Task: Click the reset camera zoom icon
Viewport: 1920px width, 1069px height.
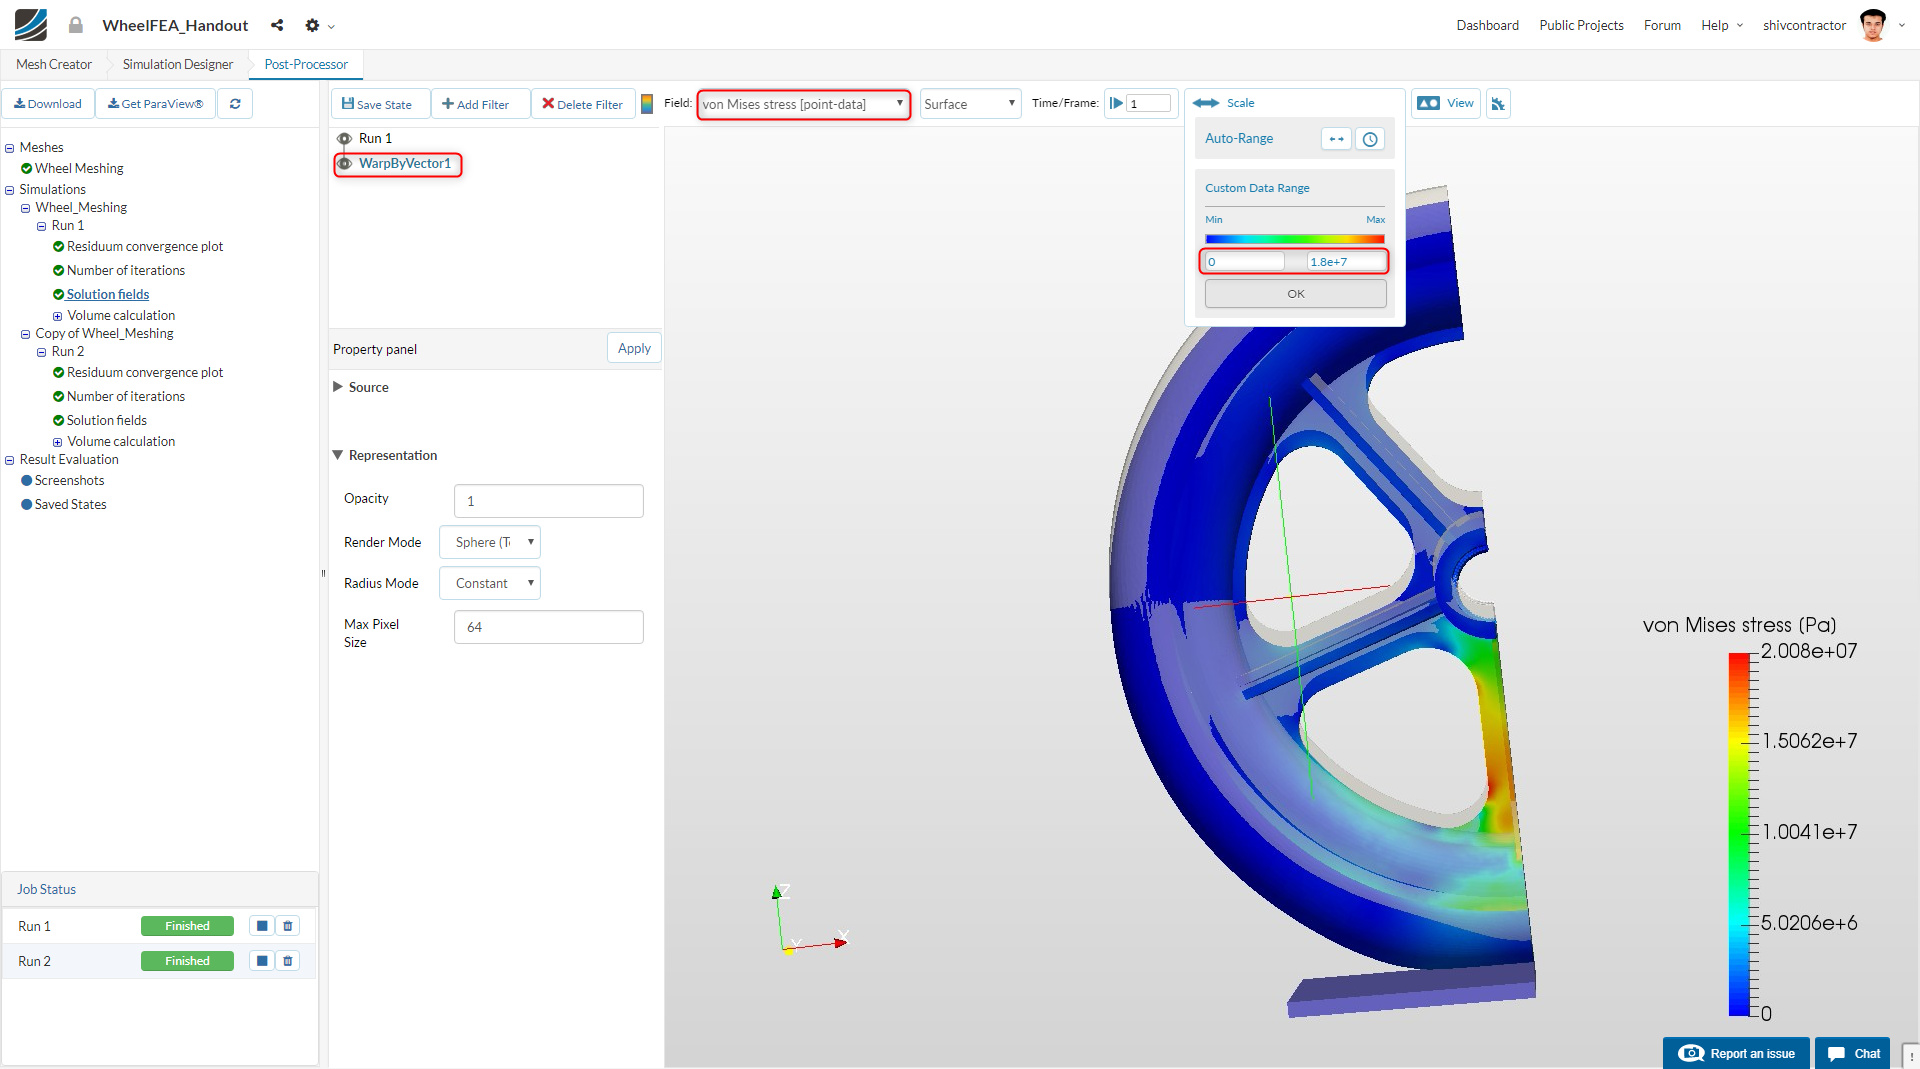Action: 1498,104
